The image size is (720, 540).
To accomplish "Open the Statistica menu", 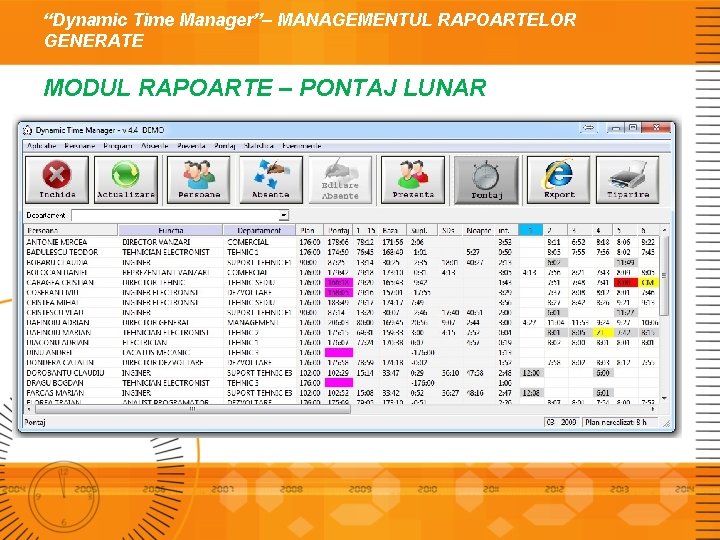I will [259, 146].
